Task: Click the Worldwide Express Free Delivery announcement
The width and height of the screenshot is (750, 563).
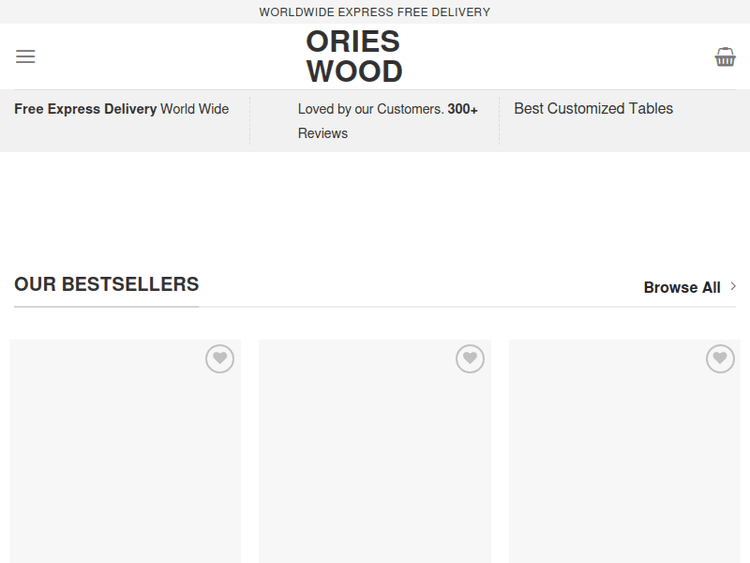Action: tap(375, 12)
